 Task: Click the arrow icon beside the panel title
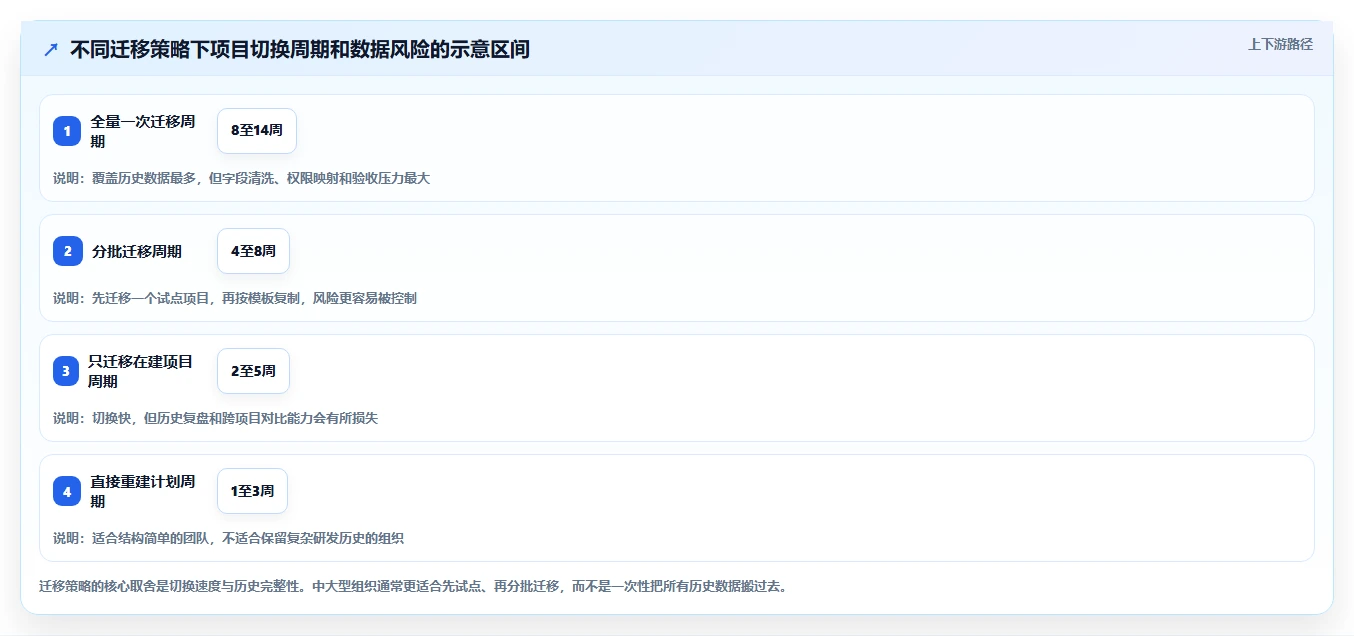point(51,50)
